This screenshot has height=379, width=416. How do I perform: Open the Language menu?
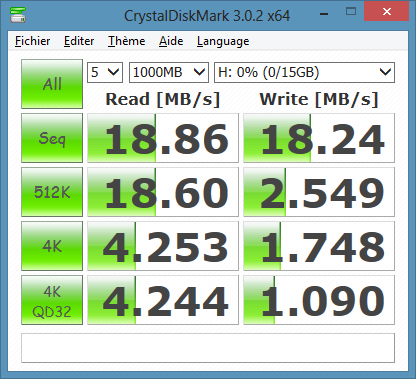coord(223,41)
